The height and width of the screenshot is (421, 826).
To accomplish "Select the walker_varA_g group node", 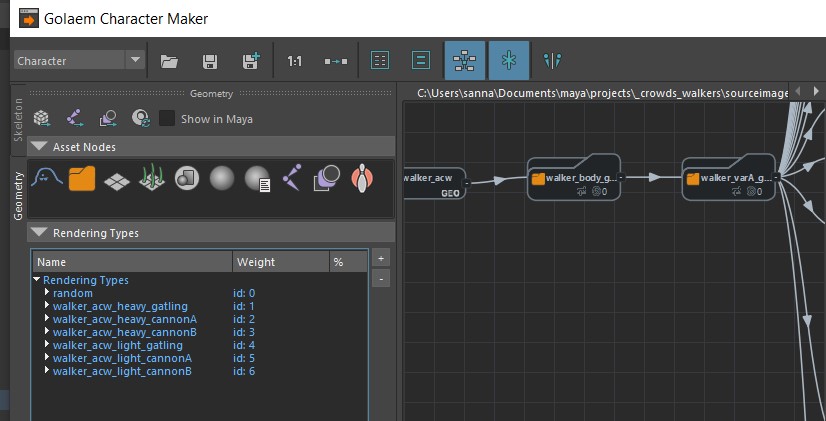I will [729, 178].
